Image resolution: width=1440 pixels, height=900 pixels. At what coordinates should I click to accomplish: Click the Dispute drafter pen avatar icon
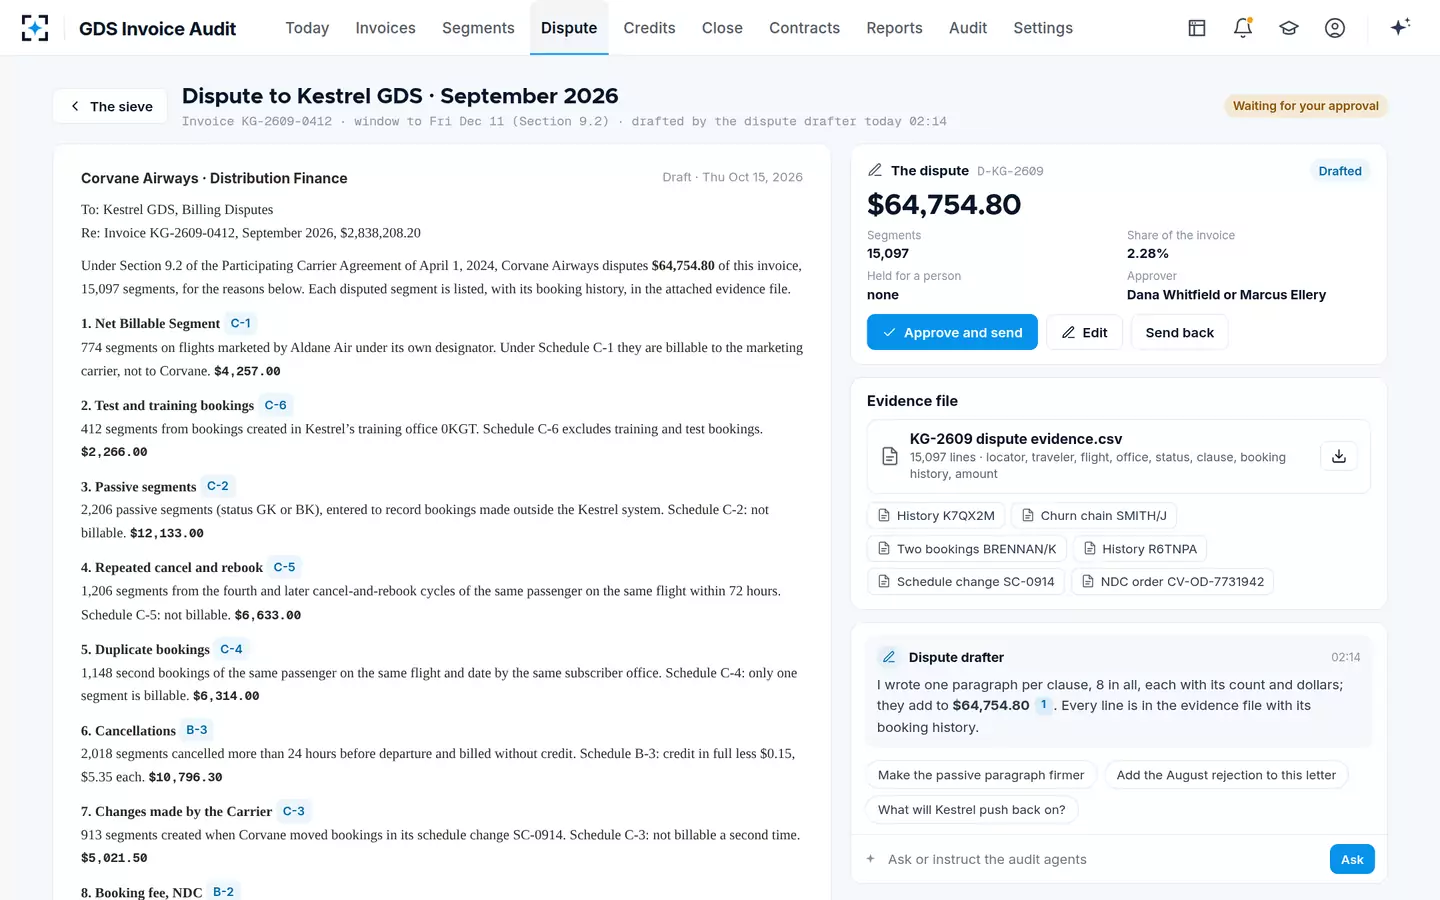(888, 657)
